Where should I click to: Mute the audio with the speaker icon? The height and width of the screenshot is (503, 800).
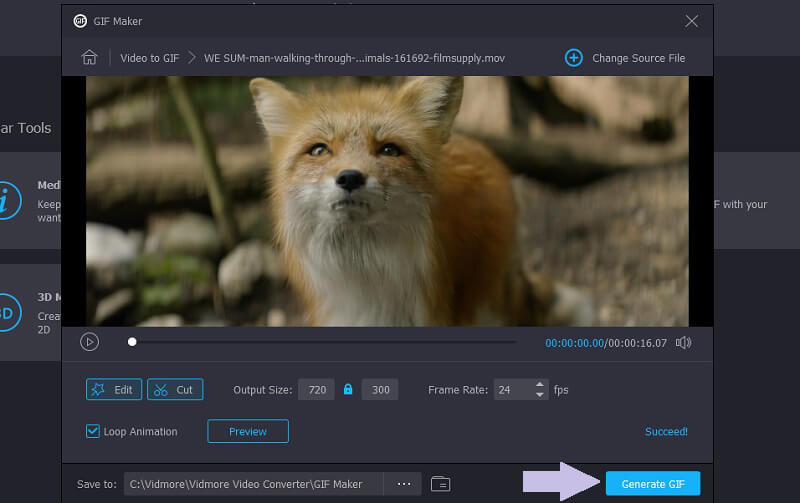pos(684,342)
